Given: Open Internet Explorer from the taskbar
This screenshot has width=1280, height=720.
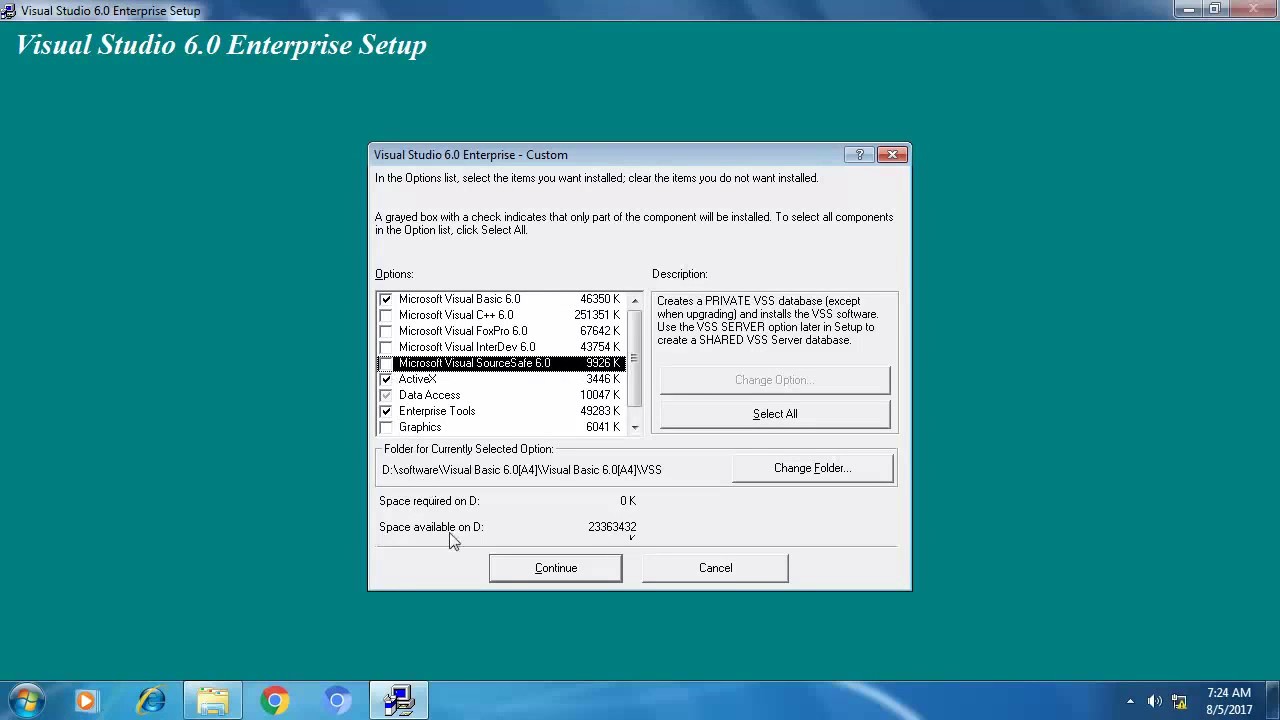Looking at the screenshot, I should [x=151, y=701].
